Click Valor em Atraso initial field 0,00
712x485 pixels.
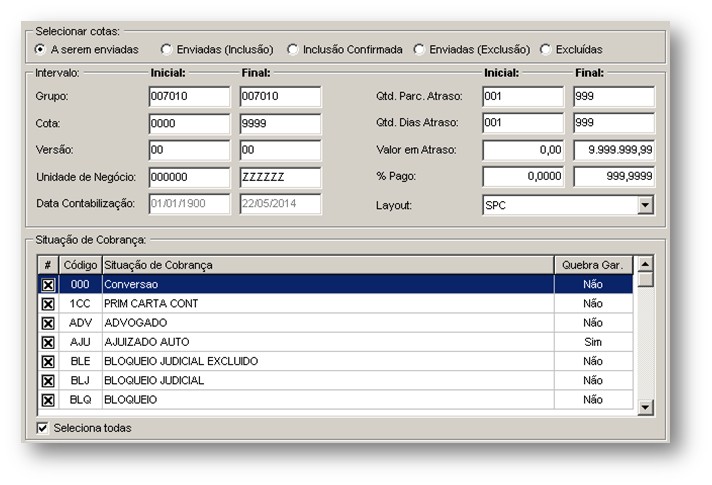click(x=523, y=150)
